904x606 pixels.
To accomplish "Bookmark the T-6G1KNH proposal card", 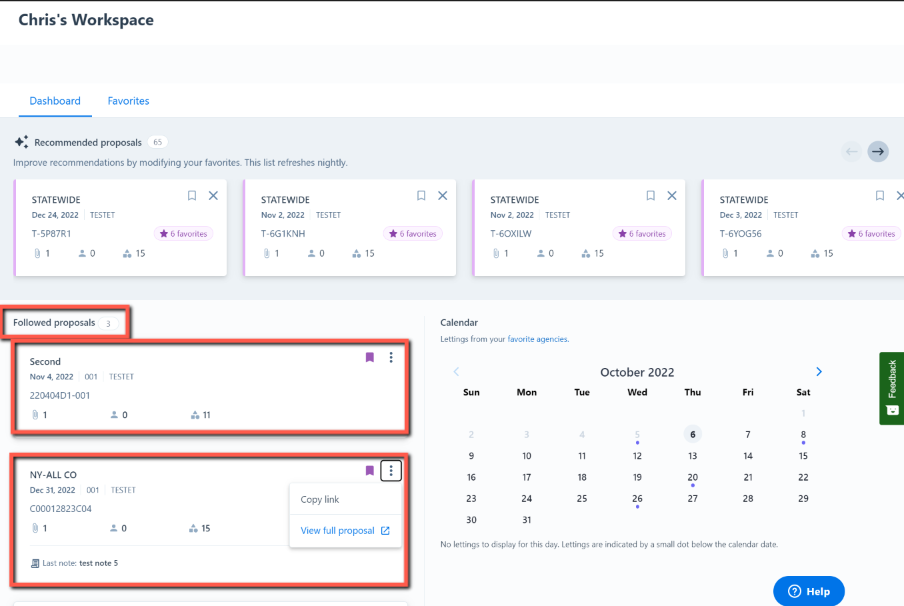I will tap(421, 196).
